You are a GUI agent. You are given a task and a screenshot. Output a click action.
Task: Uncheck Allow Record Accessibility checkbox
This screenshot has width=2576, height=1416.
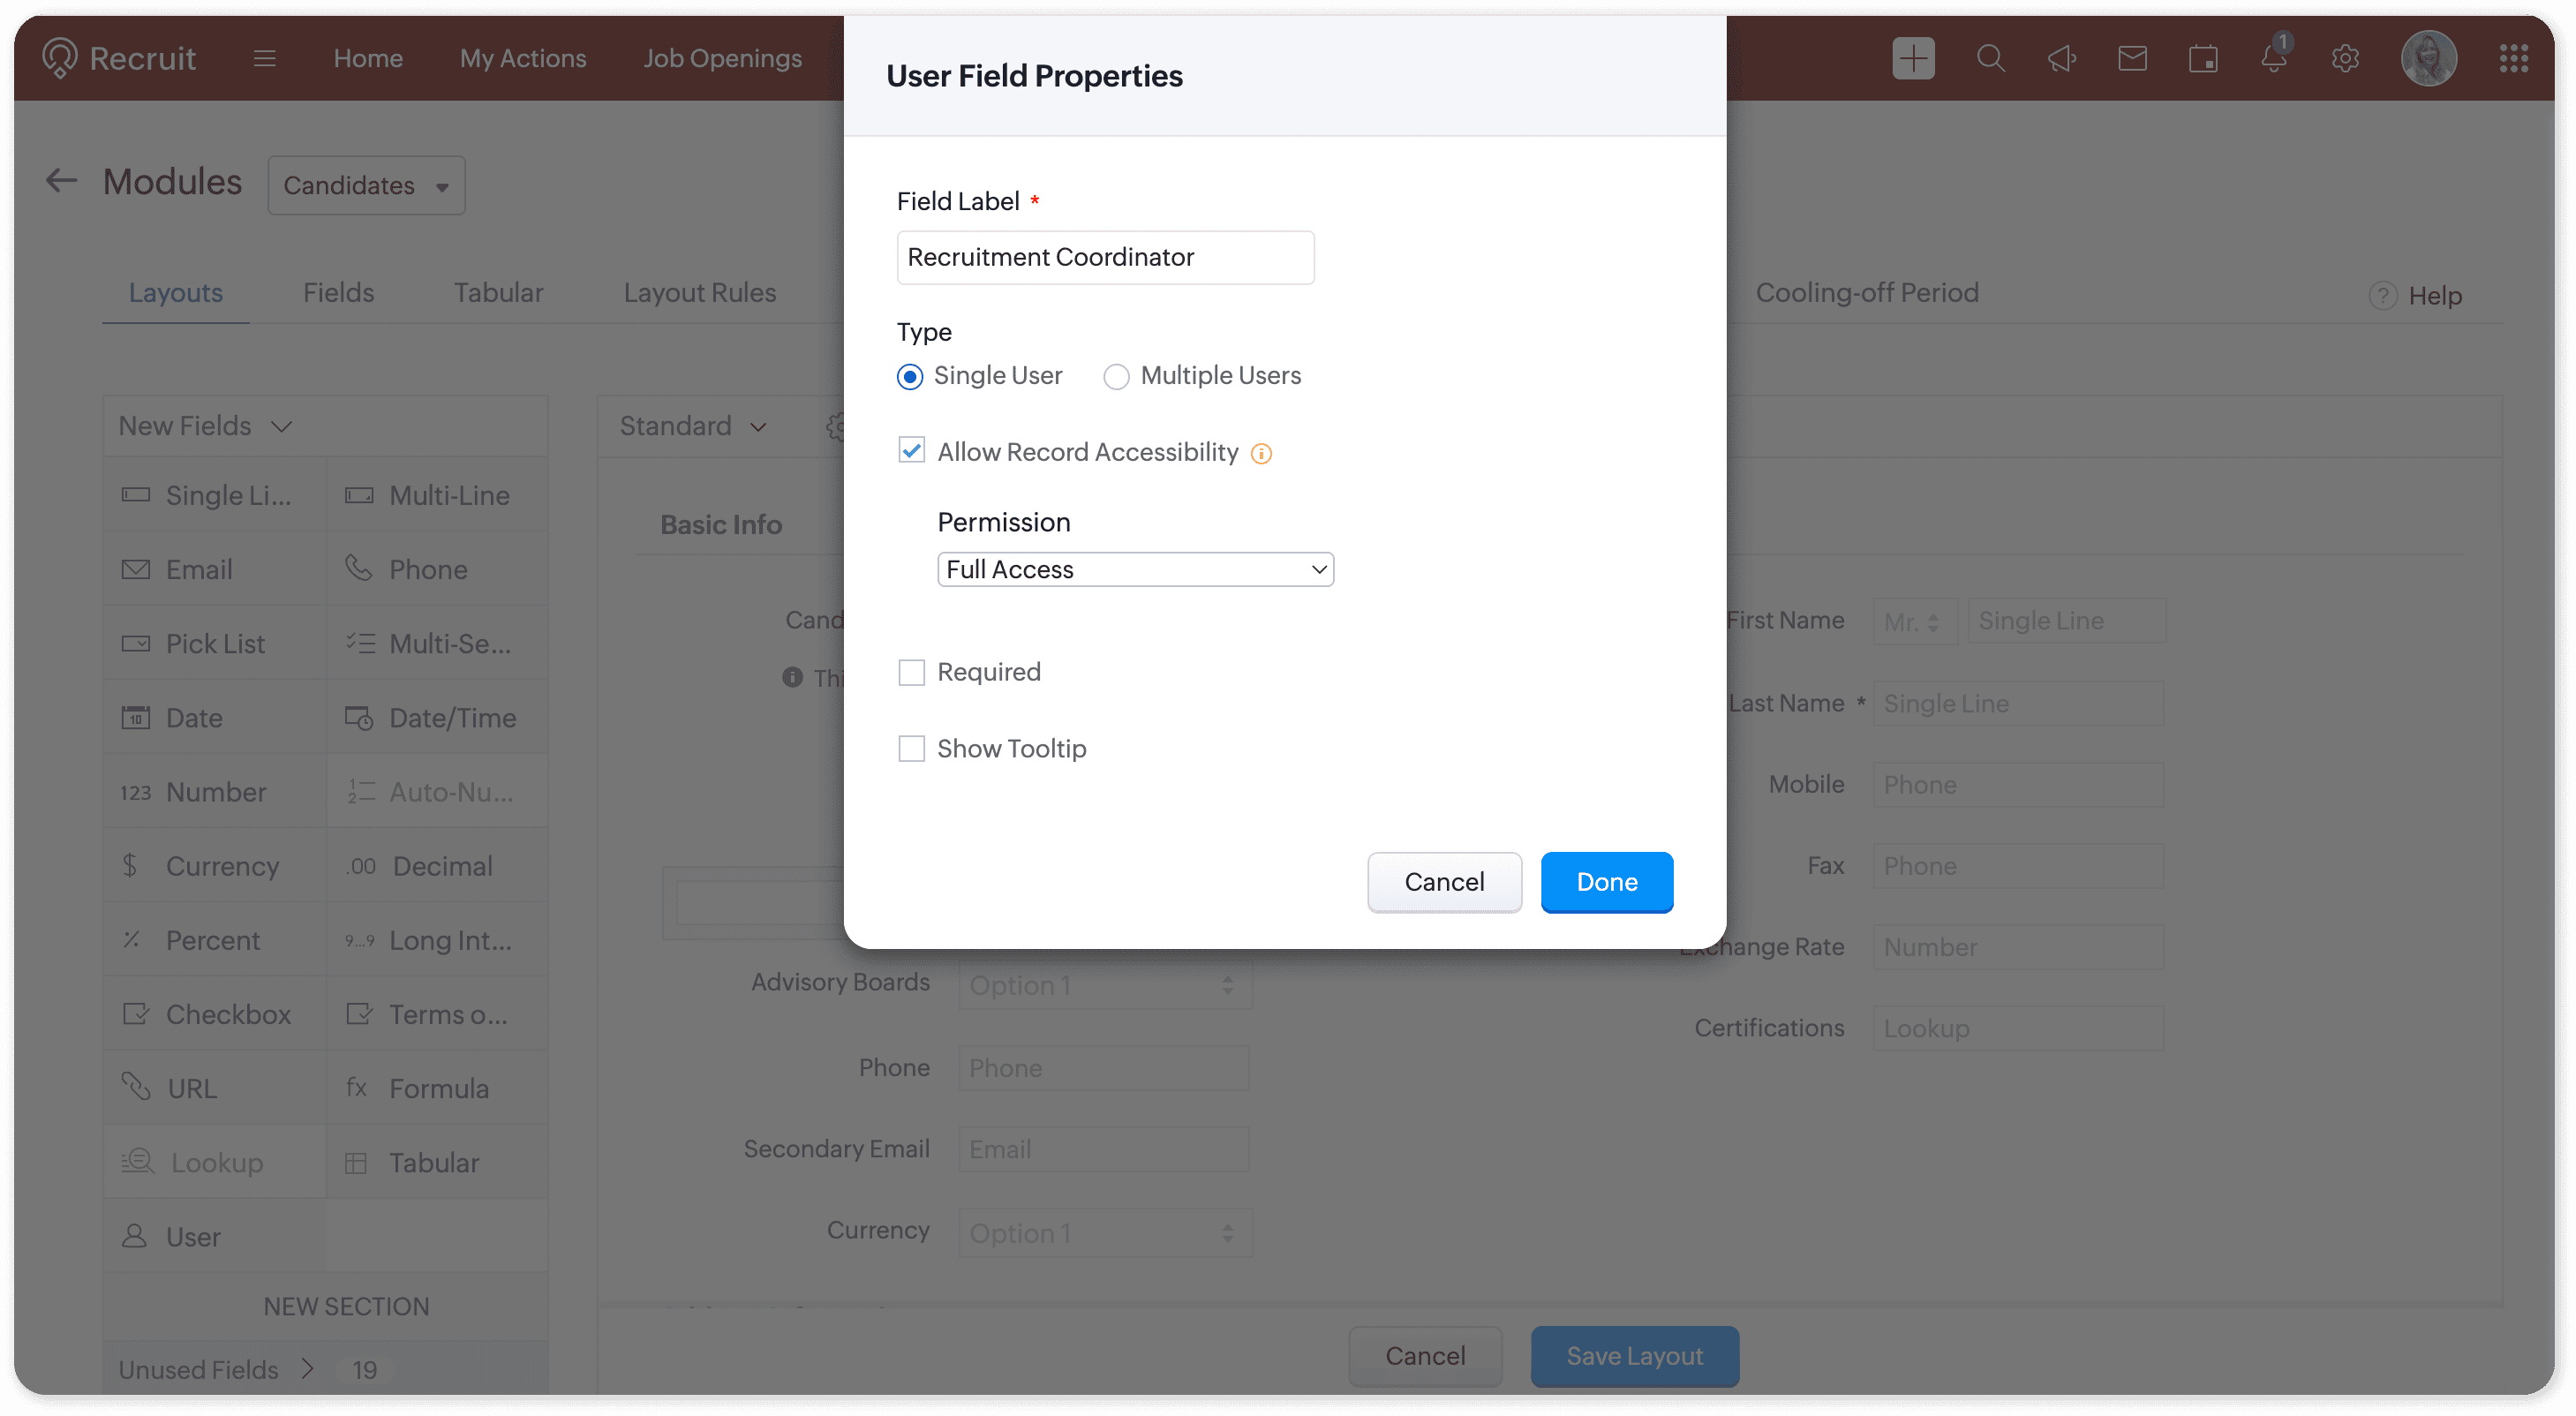(x=911, y=451)
